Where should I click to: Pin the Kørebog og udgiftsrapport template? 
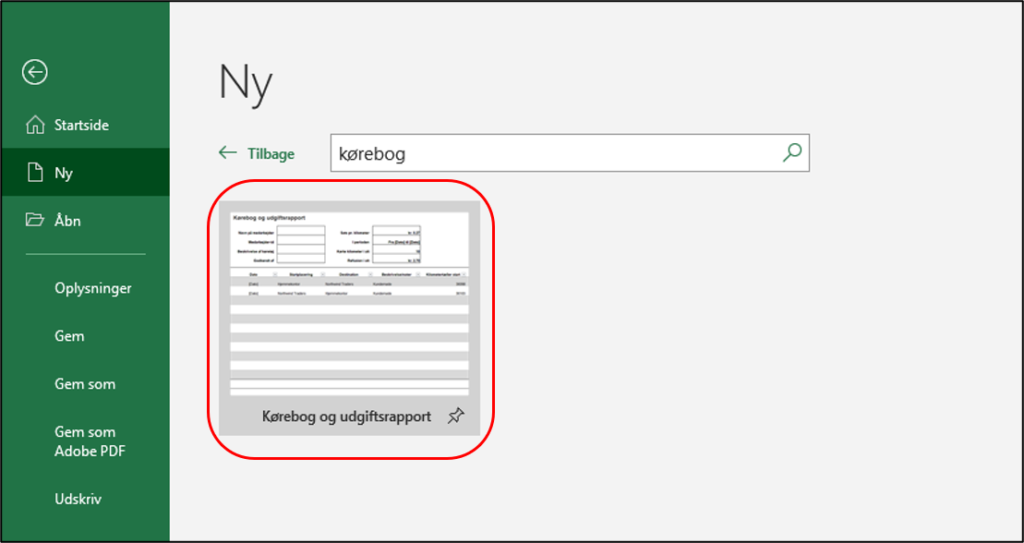point(456,416)
